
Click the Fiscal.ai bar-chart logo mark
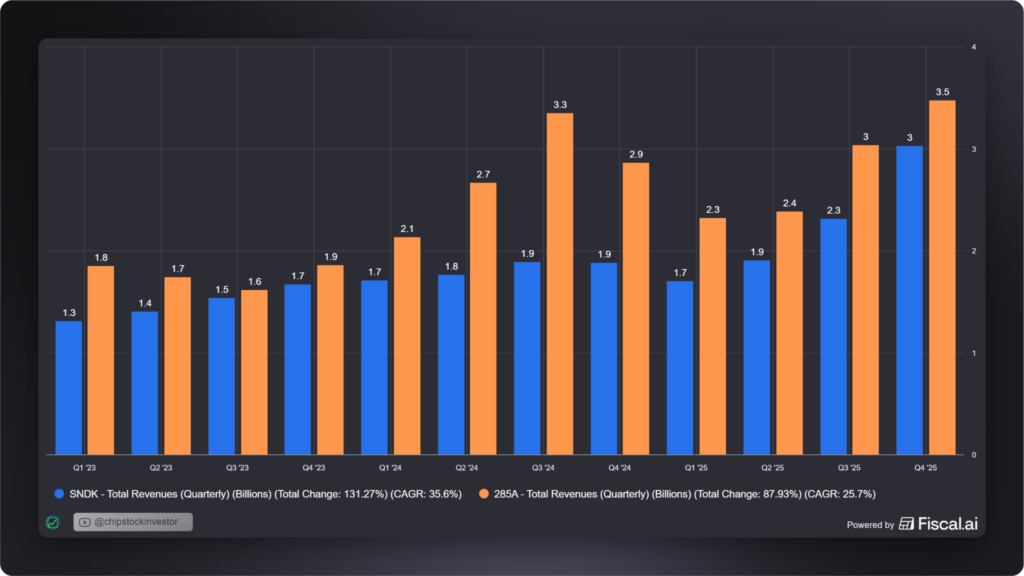pos(908,523)
